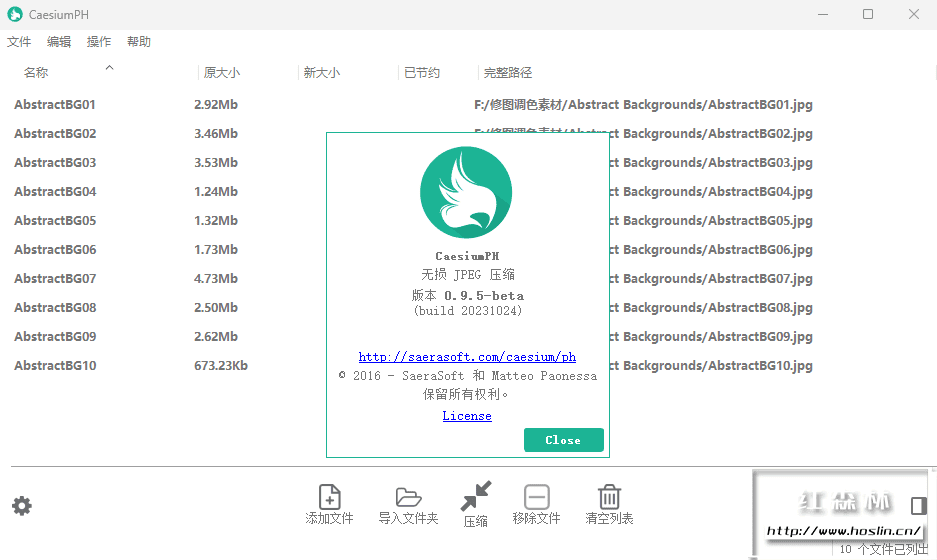This screenshot has width=937, height=560.
Task: Start compression with the 压缩 icon
Action: 476,496
